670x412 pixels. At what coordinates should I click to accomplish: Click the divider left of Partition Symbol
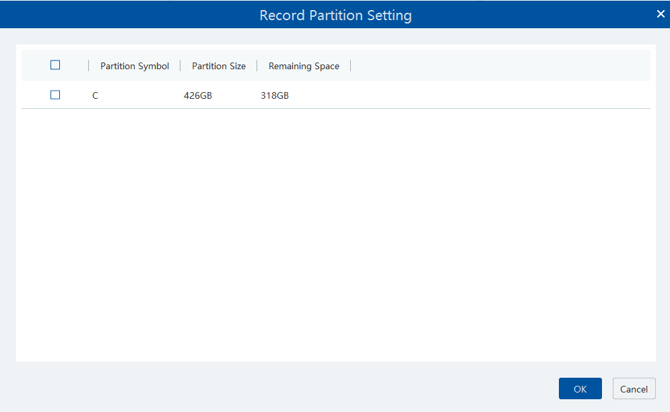coord(89,66)
